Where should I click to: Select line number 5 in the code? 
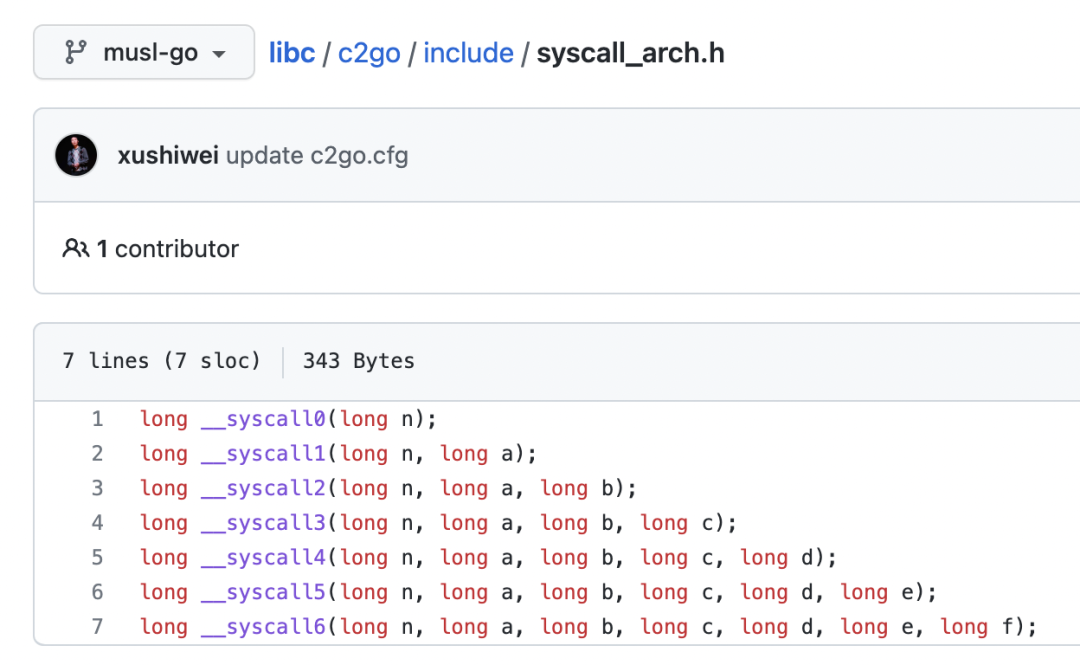[98, 557]
